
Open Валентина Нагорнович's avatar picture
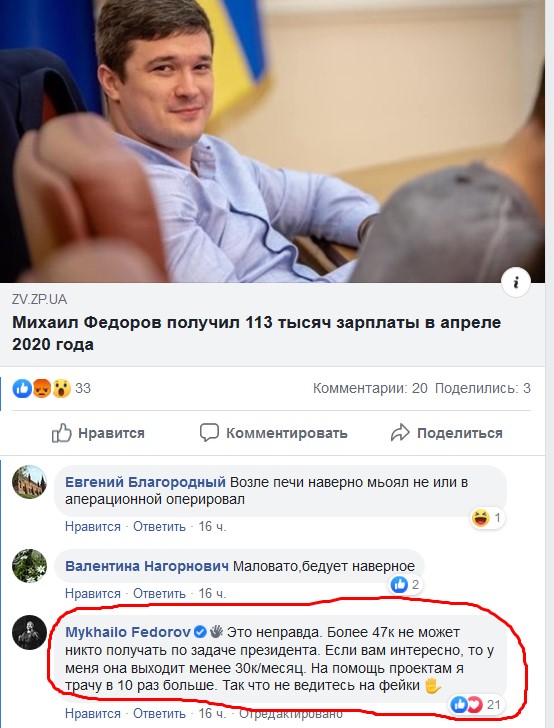point(29,566)
